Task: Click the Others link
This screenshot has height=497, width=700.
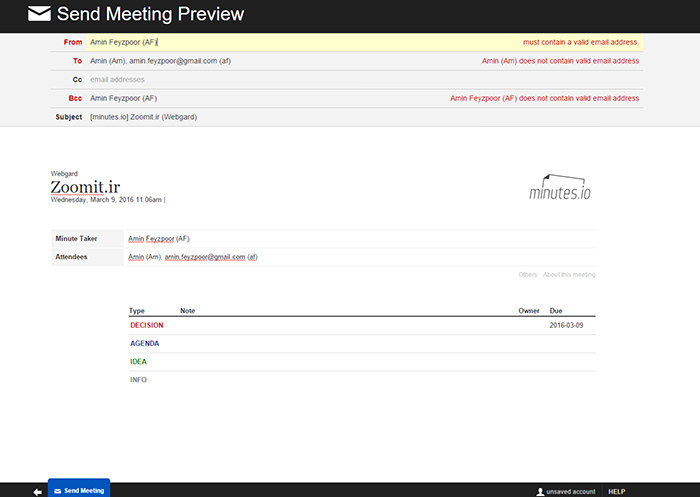Action: pyautogui.click(x=528, y=275)
